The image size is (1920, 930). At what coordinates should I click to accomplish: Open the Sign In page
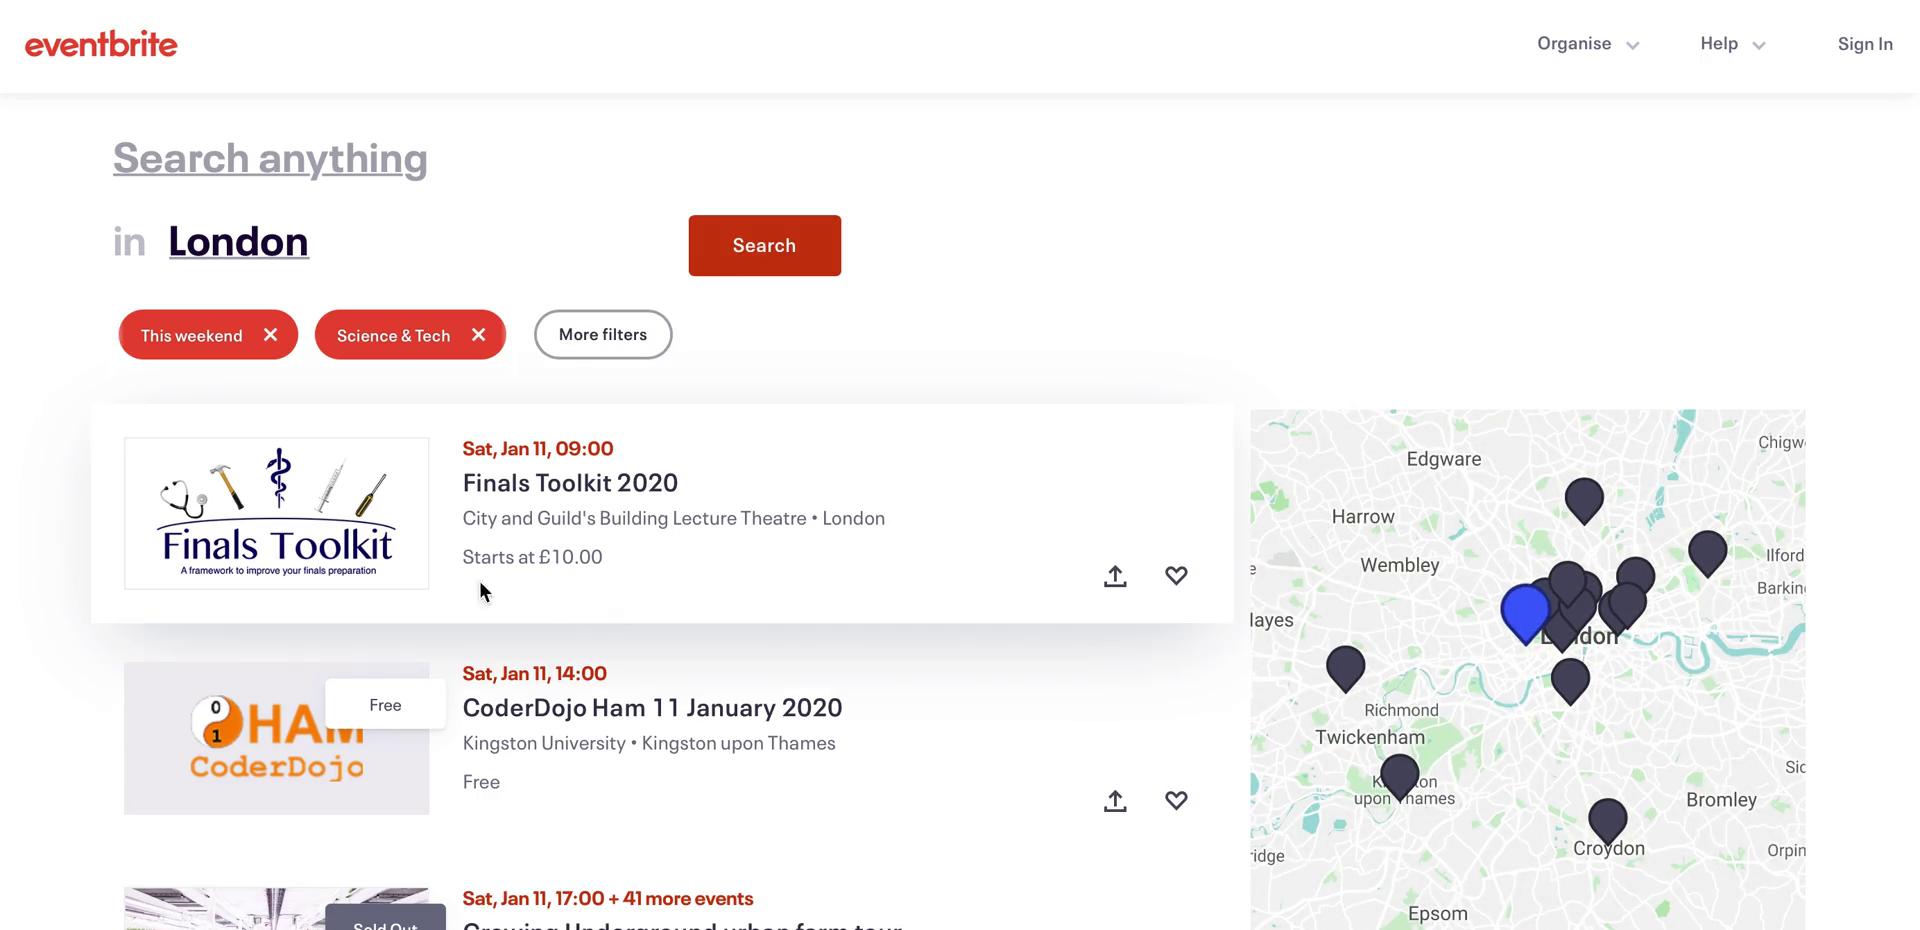click(1865, 44)
